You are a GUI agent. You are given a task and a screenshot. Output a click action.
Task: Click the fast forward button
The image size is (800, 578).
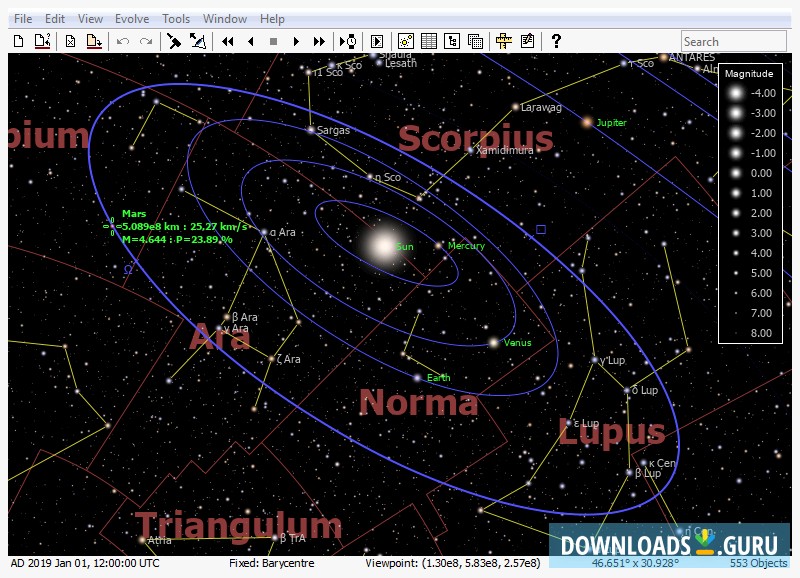pos(319,41)
